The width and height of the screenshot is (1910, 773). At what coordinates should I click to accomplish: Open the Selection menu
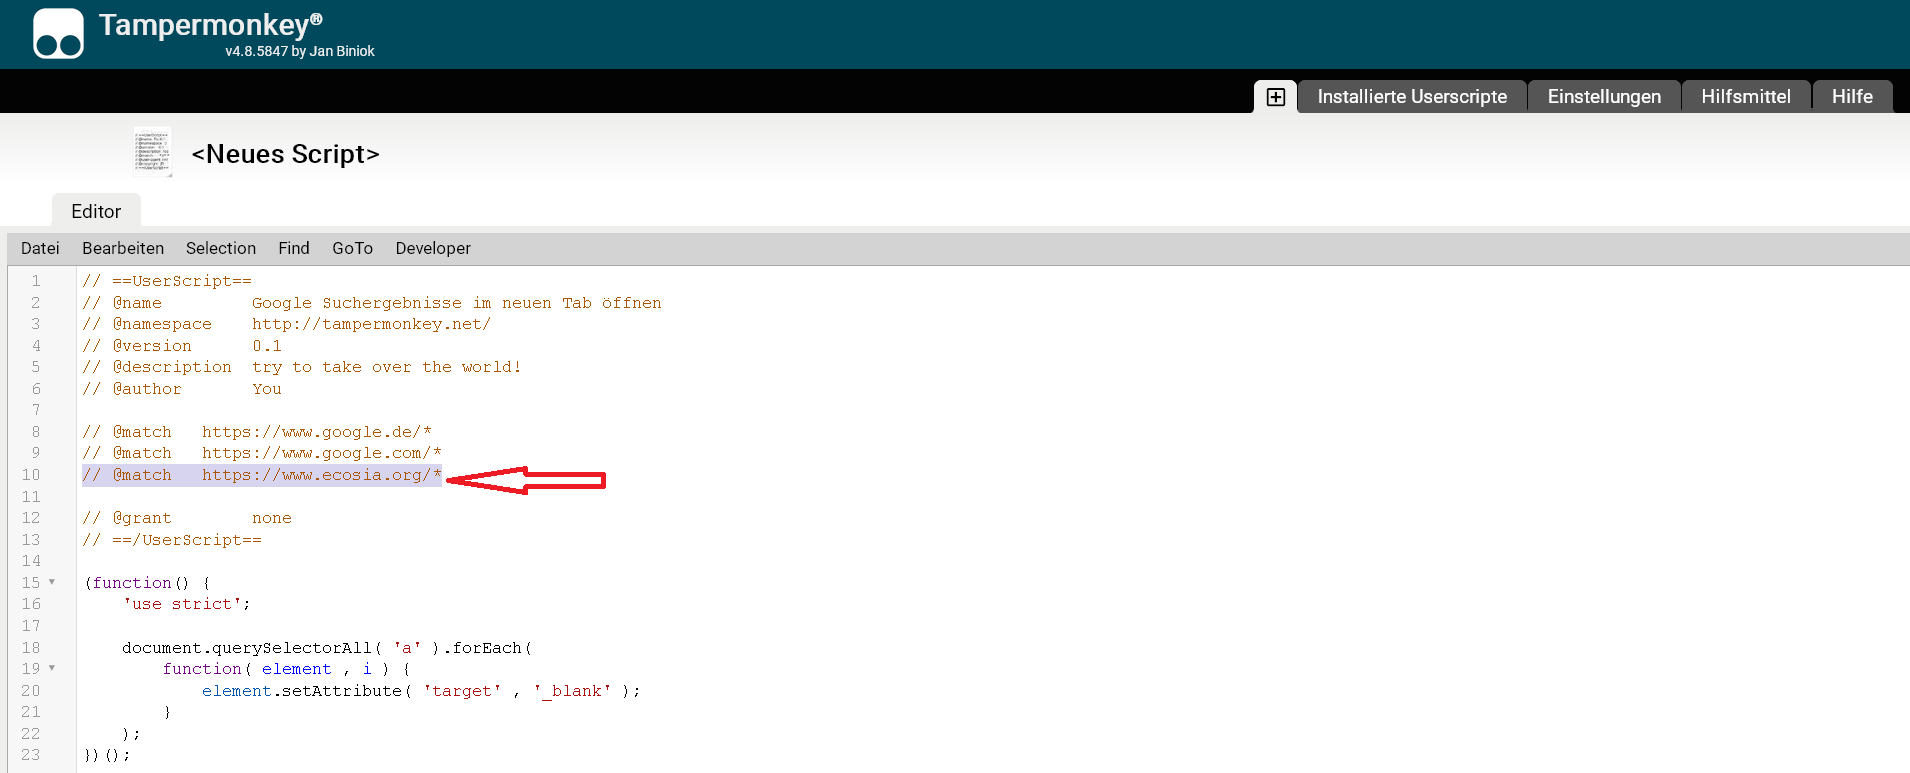pos(221,248)
